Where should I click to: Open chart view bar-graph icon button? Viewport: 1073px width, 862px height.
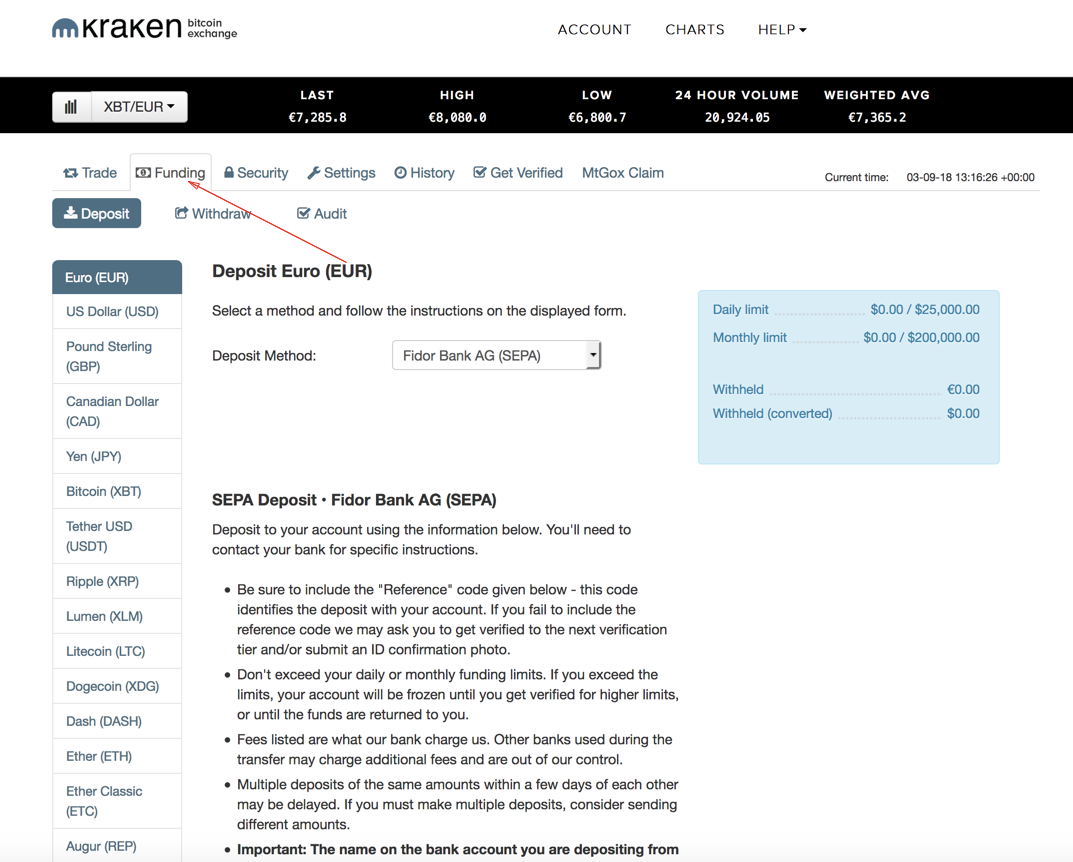tap(72, 107)
